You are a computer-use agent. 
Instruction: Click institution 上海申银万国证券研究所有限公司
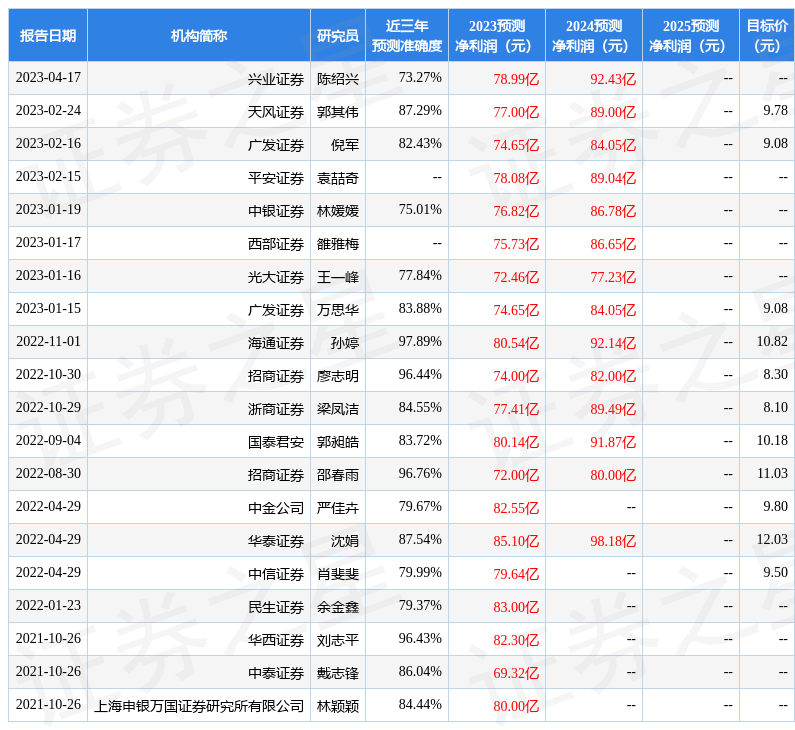(x=199, y=705)
